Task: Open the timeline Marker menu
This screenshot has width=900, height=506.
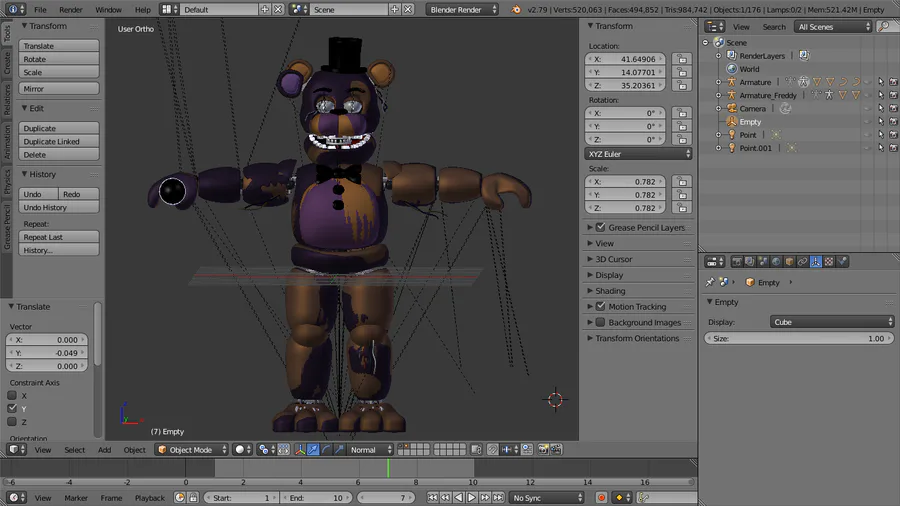Action: (x=76, y=498)
